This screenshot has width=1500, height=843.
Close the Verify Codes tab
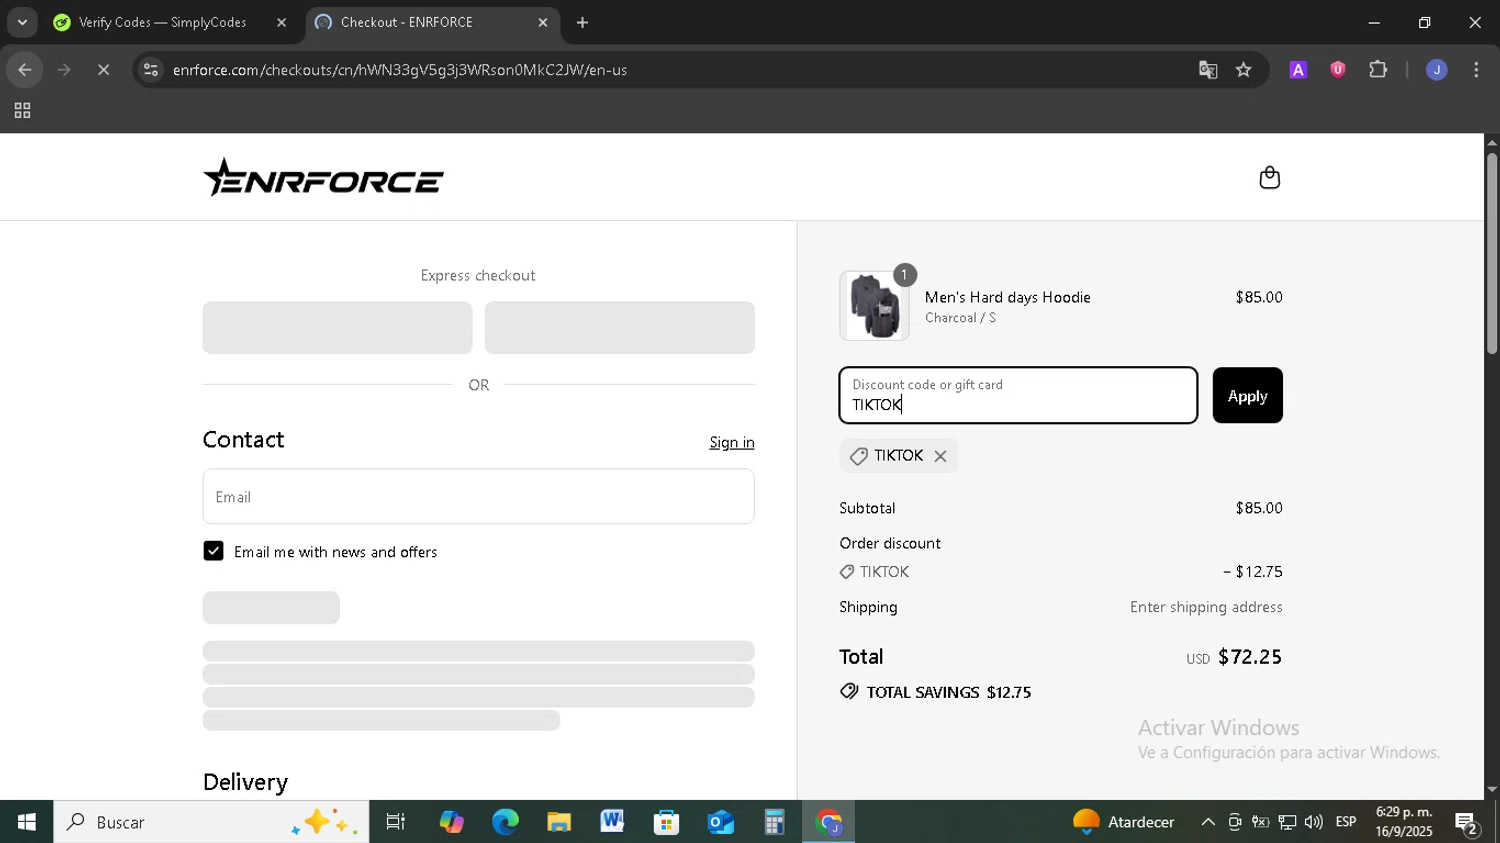point(281,22)
